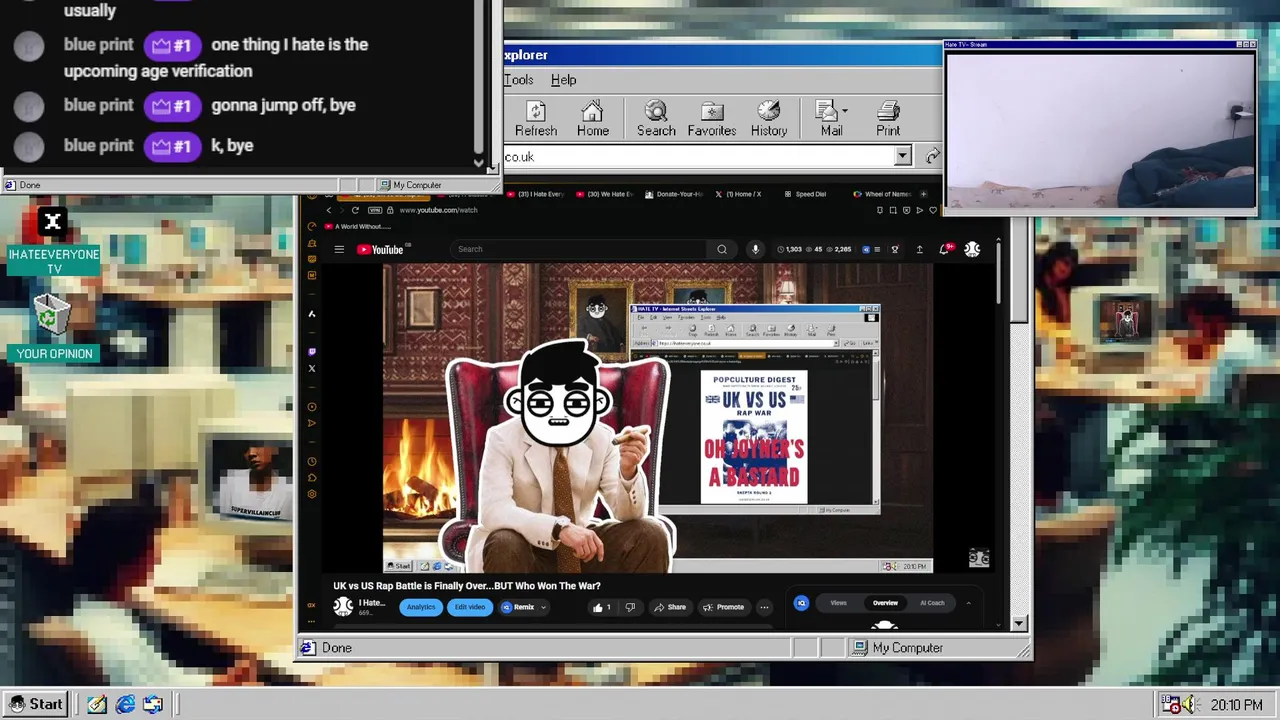Open the Tools menu
Viewport: 1280px width, 720px height.
coord(518,80)
